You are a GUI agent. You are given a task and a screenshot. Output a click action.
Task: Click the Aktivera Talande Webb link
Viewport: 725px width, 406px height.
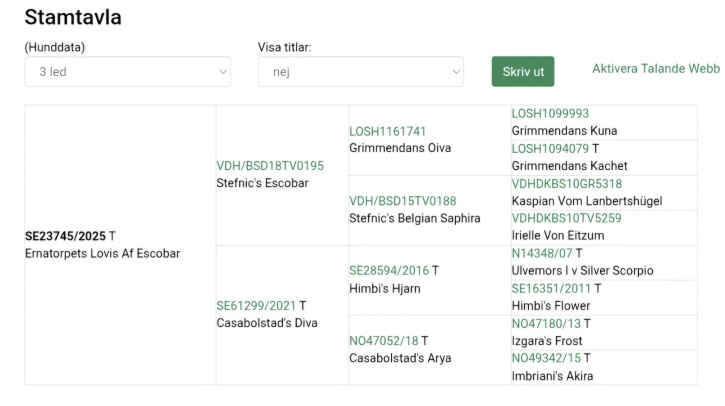655,69
